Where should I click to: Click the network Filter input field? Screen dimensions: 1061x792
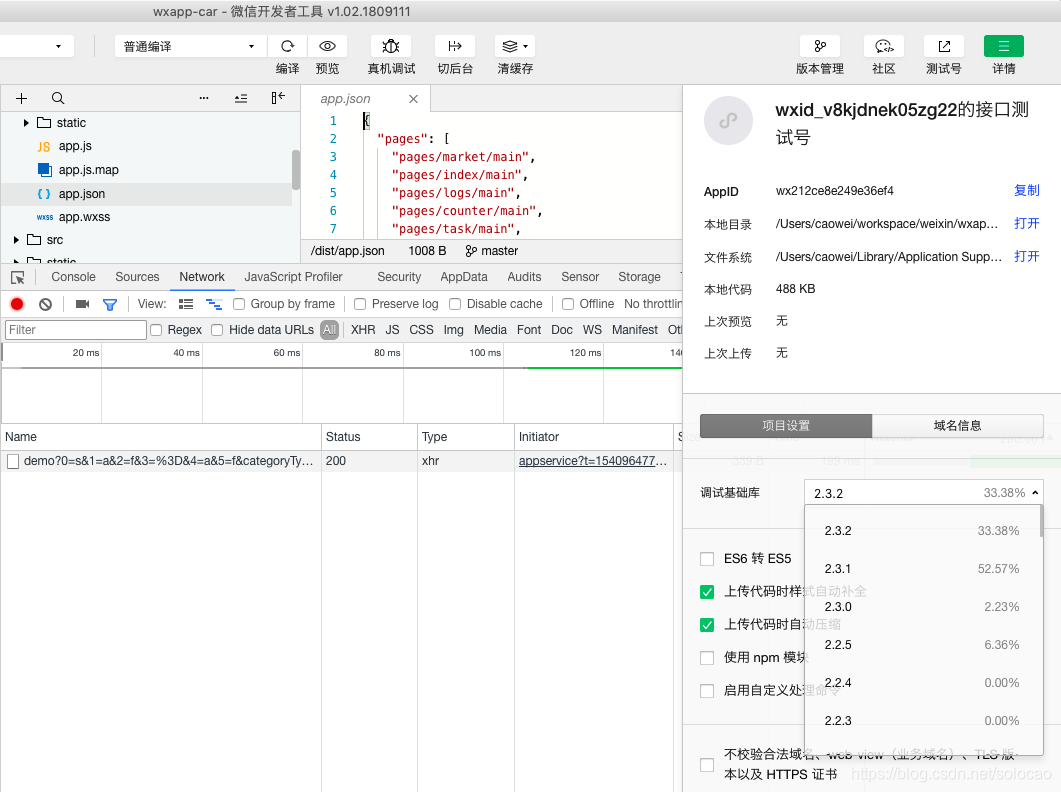pos(76,330)
